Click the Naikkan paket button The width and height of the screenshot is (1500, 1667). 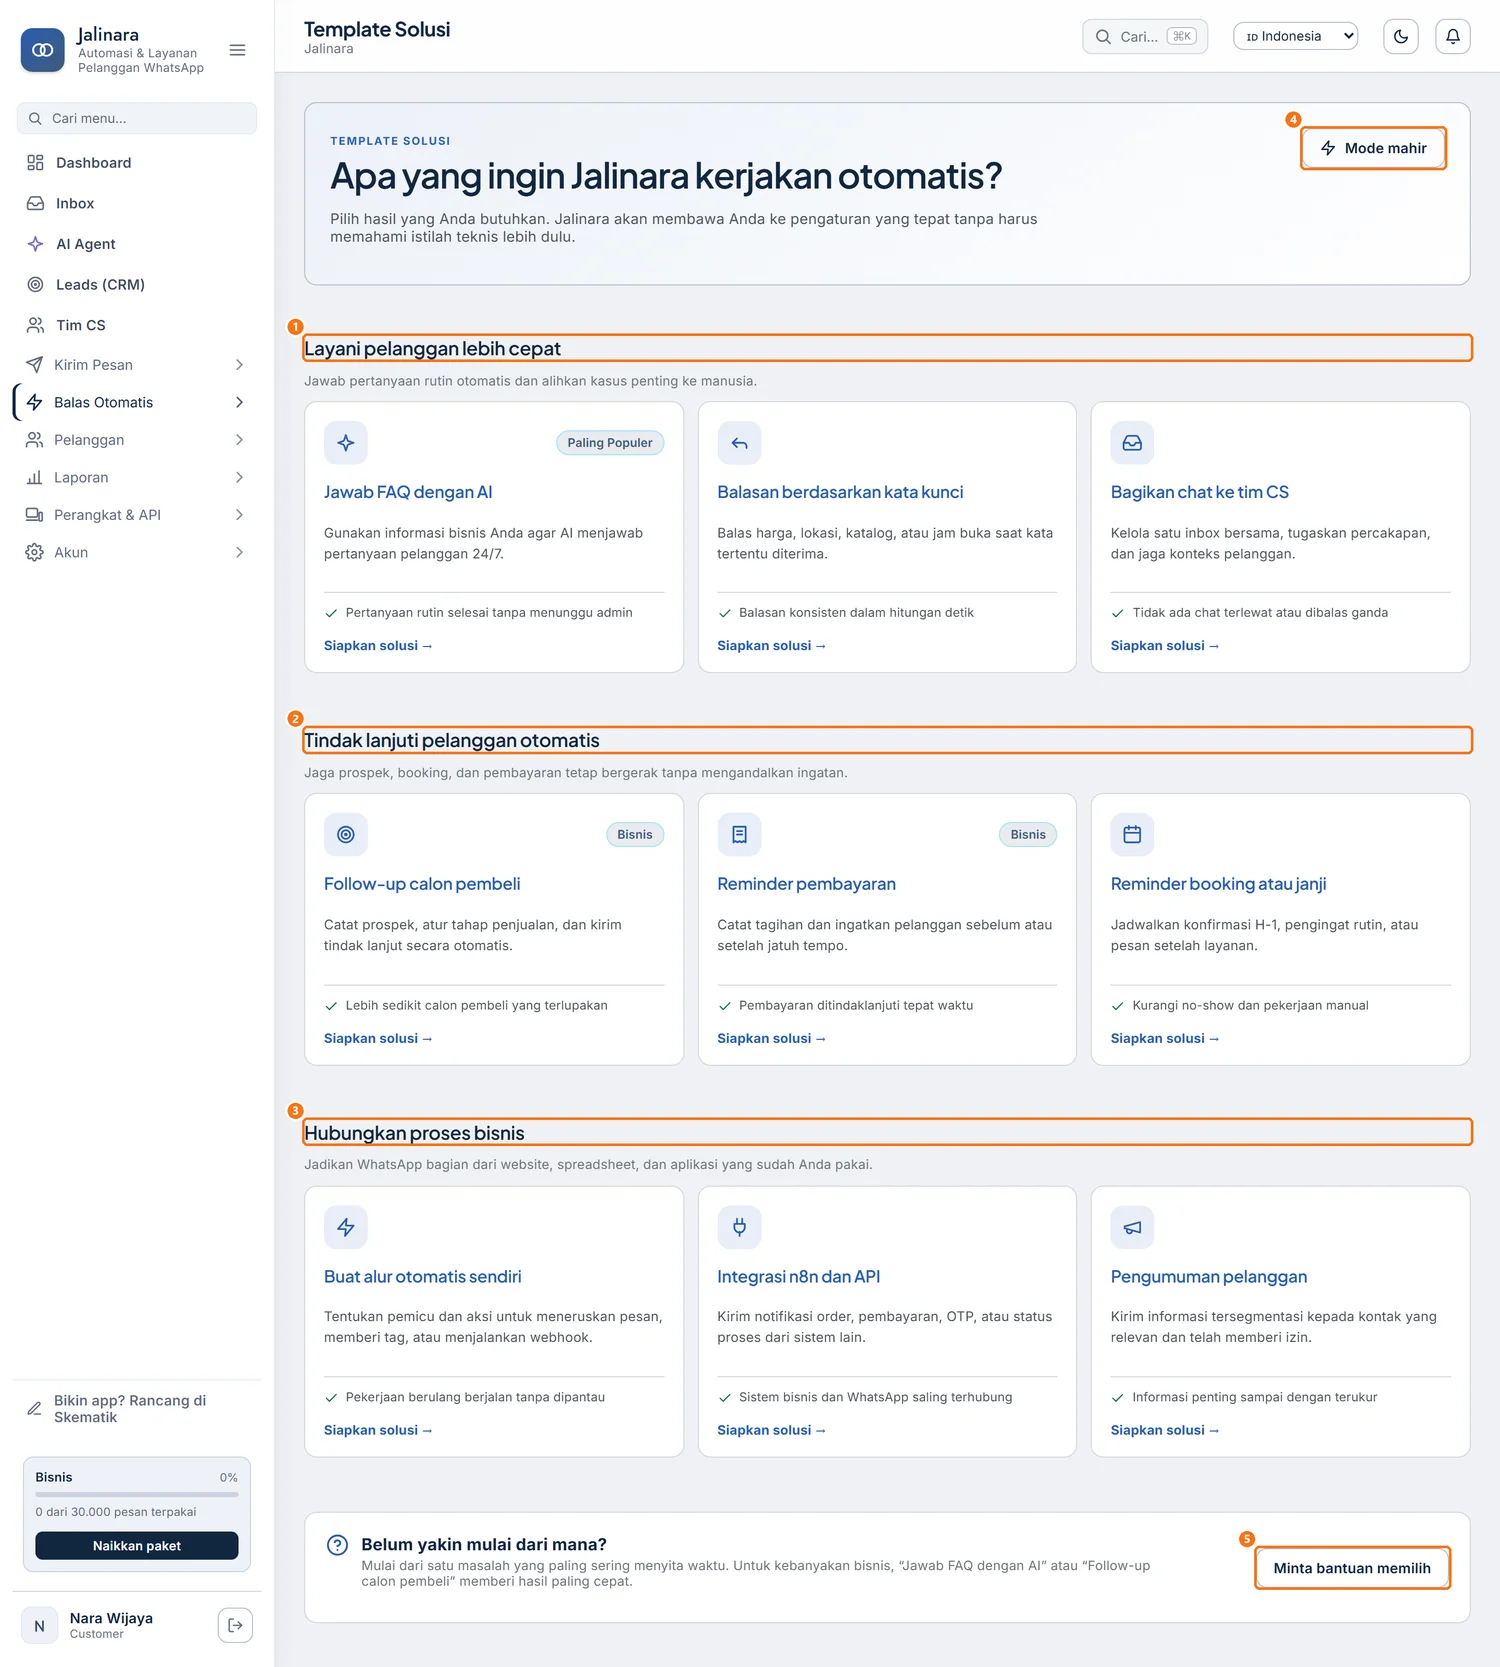[x=137, y=1546]
